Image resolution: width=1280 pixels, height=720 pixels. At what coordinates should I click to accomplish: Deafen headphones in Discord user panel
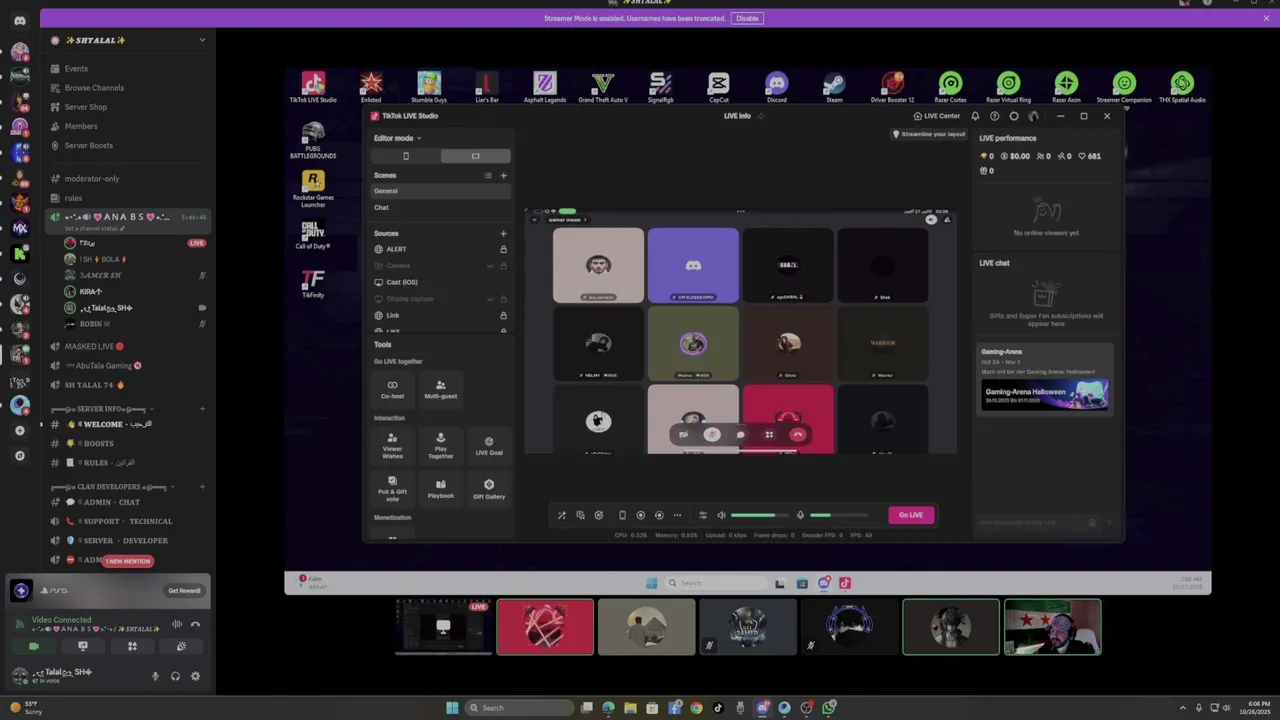[175, 676]
